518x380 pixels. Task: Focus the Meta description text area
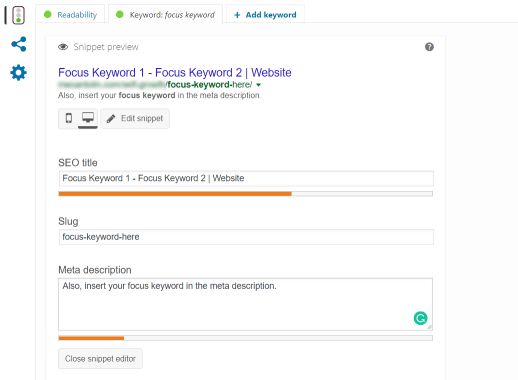[246, 304]
